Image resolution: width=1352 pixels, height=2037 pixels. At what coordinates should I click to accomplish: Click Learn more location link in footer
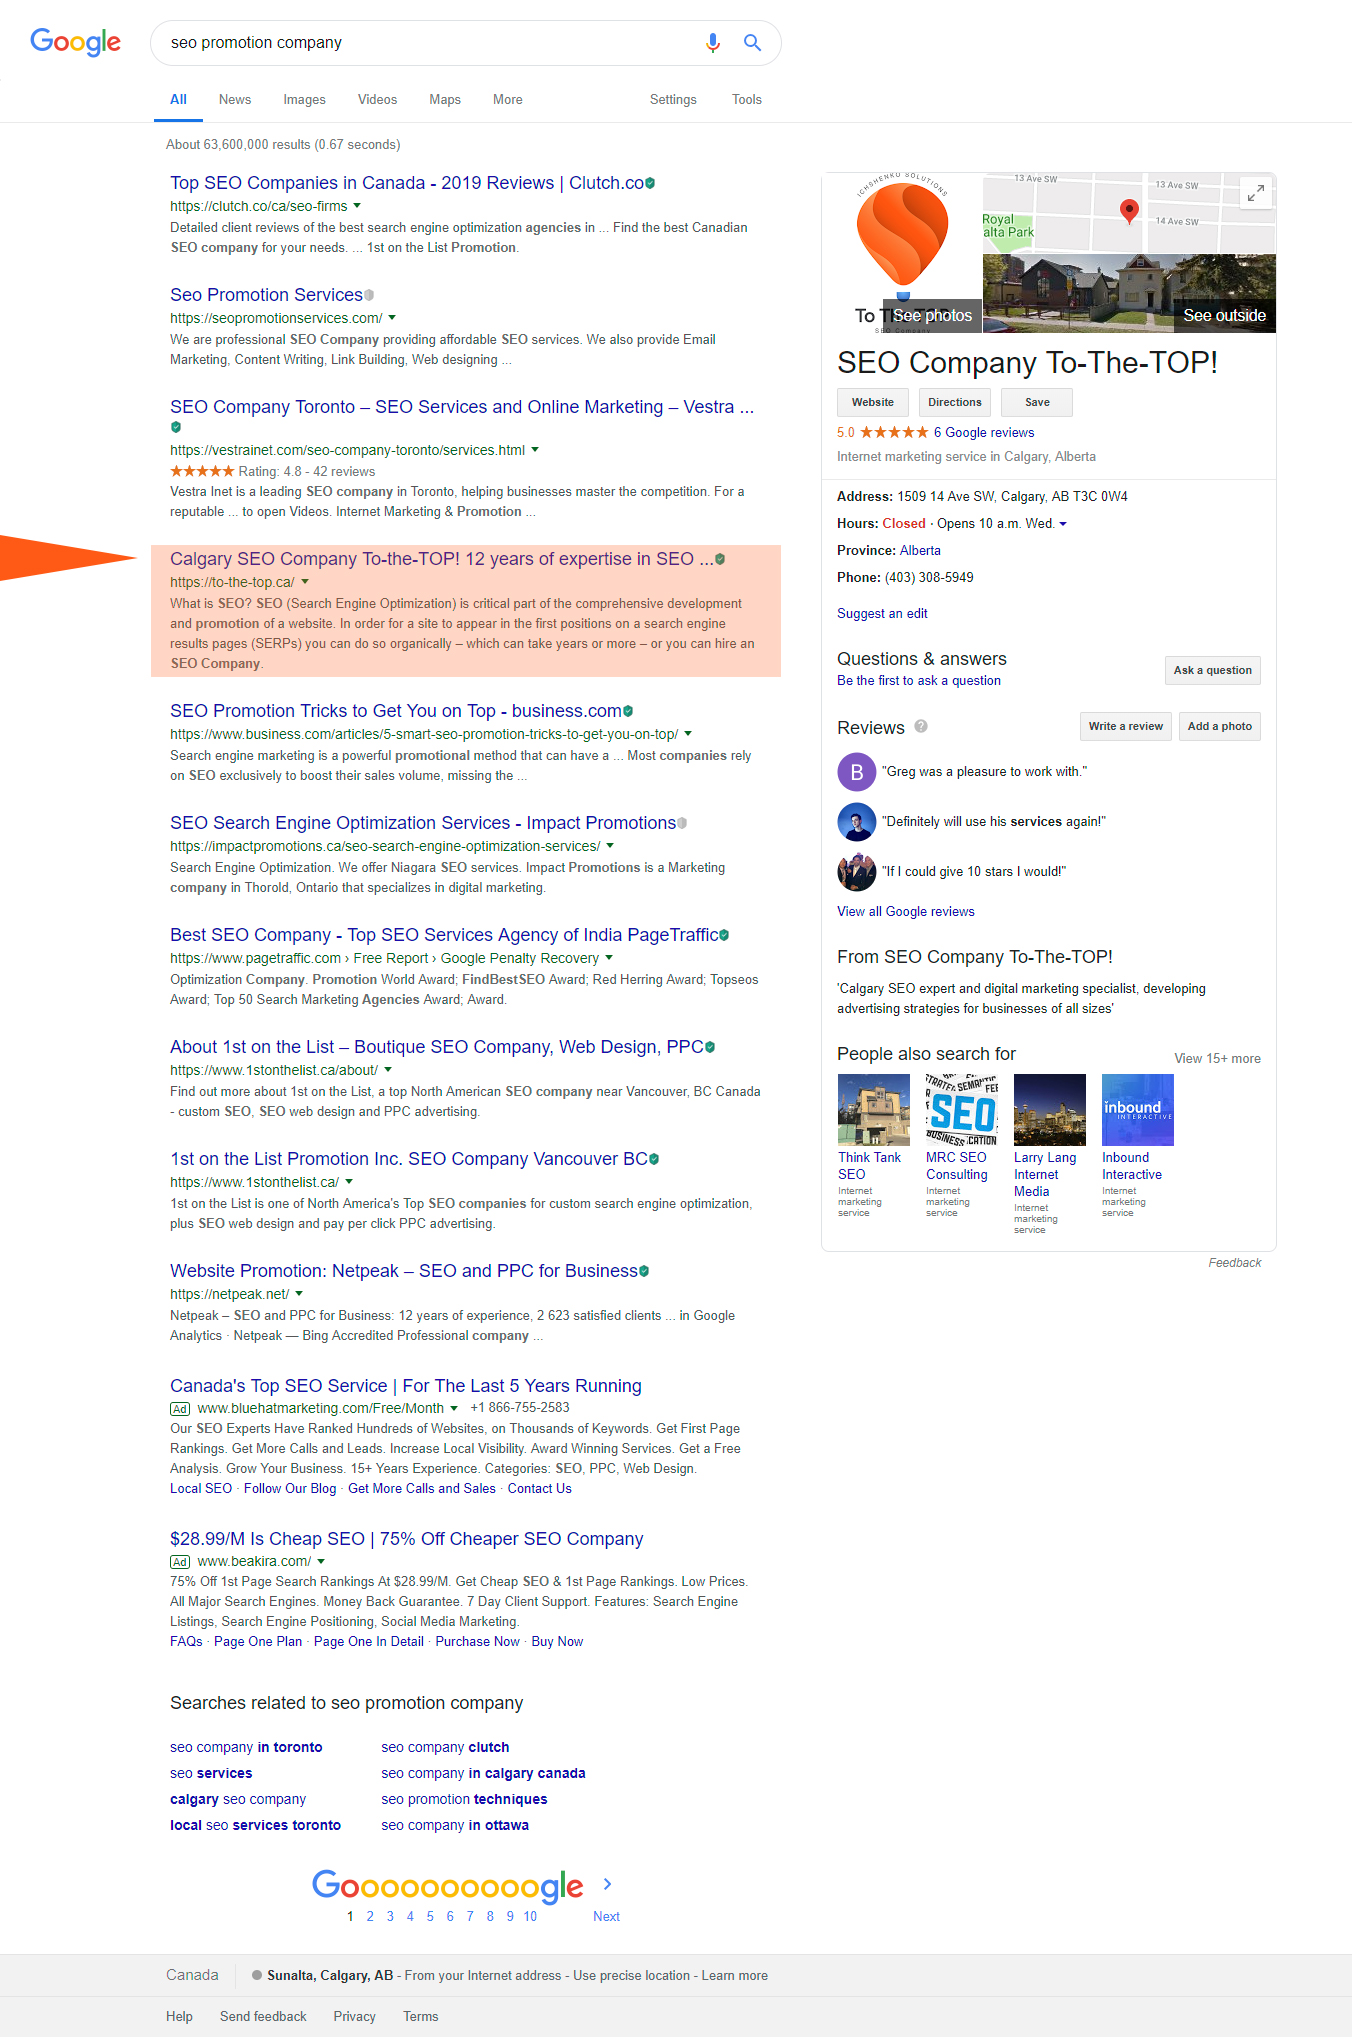point(734,1975)
